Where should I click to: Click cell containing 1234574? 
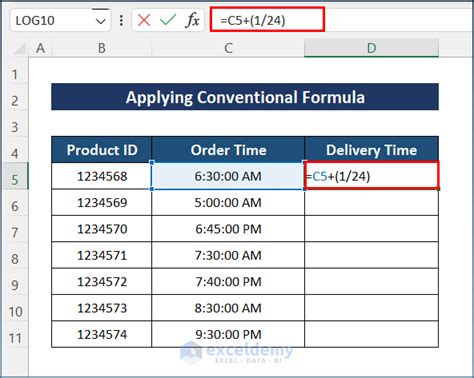click(102, 334)
